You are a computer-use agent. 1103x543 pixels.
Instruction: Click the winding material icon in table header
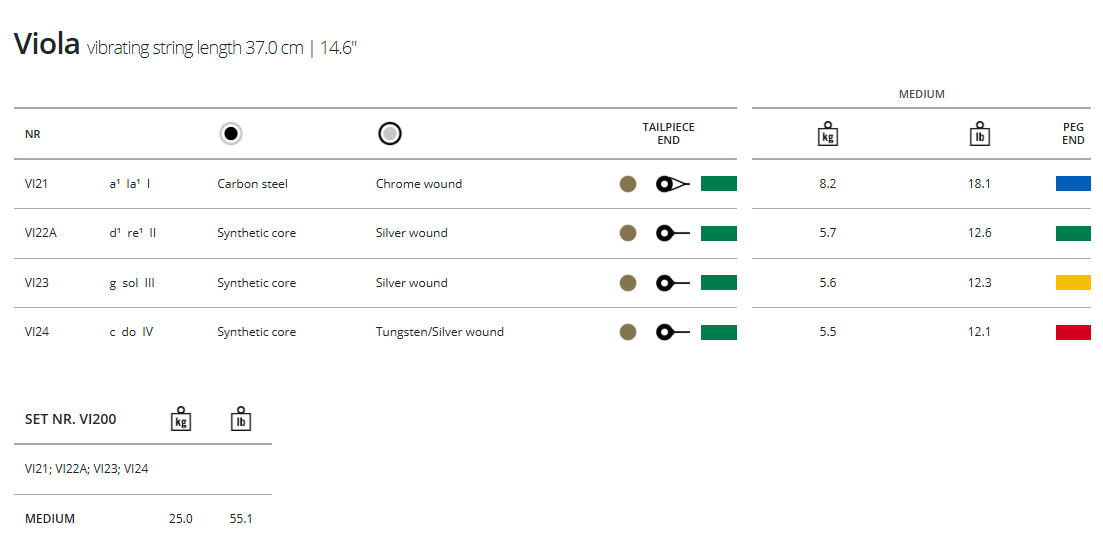(x=390, y=134)
